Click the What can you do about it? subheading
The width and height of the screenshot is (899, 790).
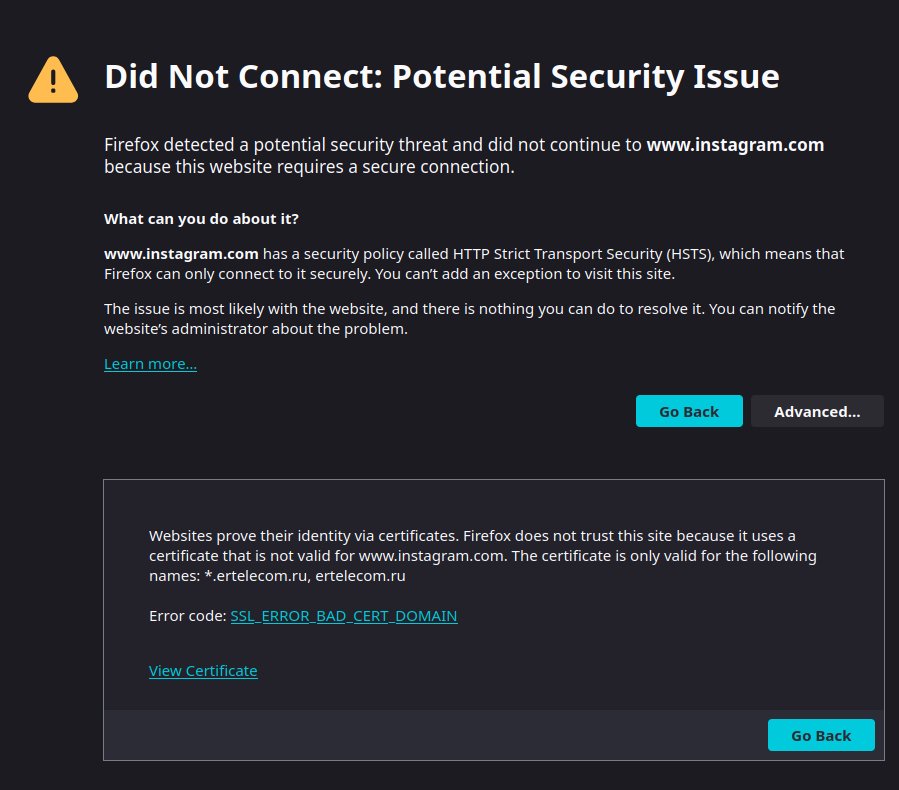pos(201,219)
